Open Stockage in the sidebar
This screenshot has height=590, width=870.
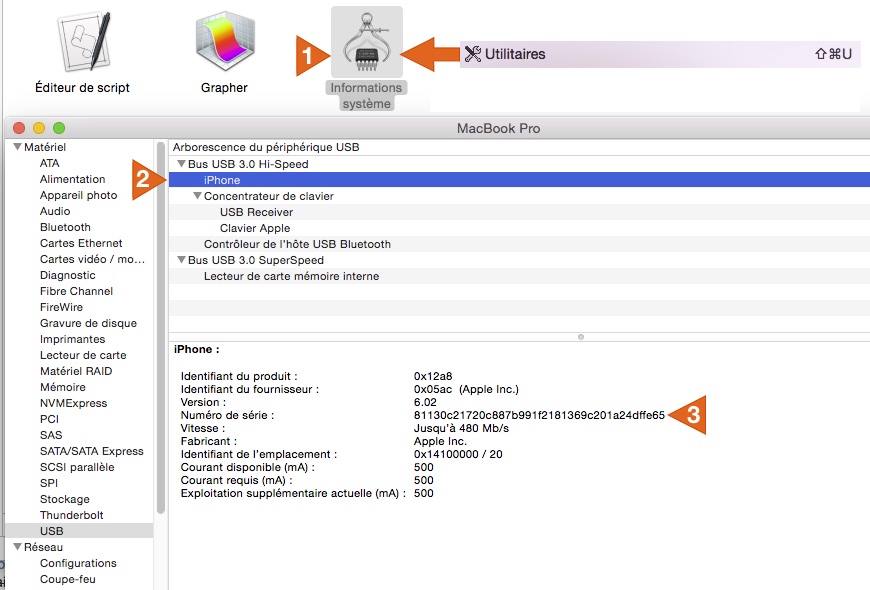tap(64, 499)
